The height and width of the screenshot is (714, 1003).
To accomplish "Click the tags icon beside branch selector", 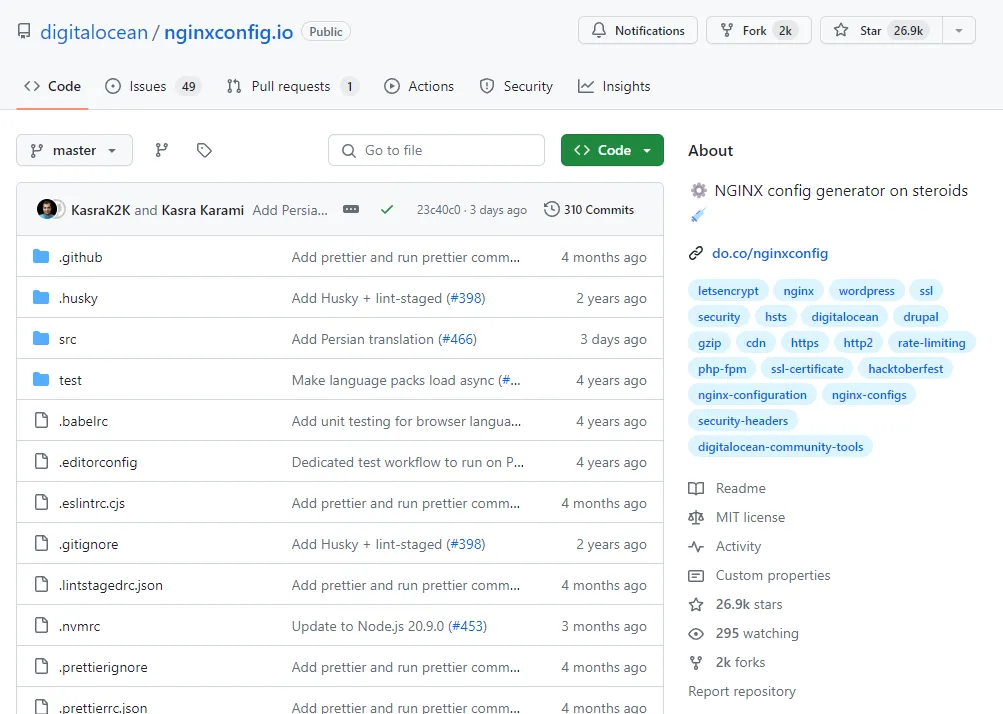I will coord(204,150).
